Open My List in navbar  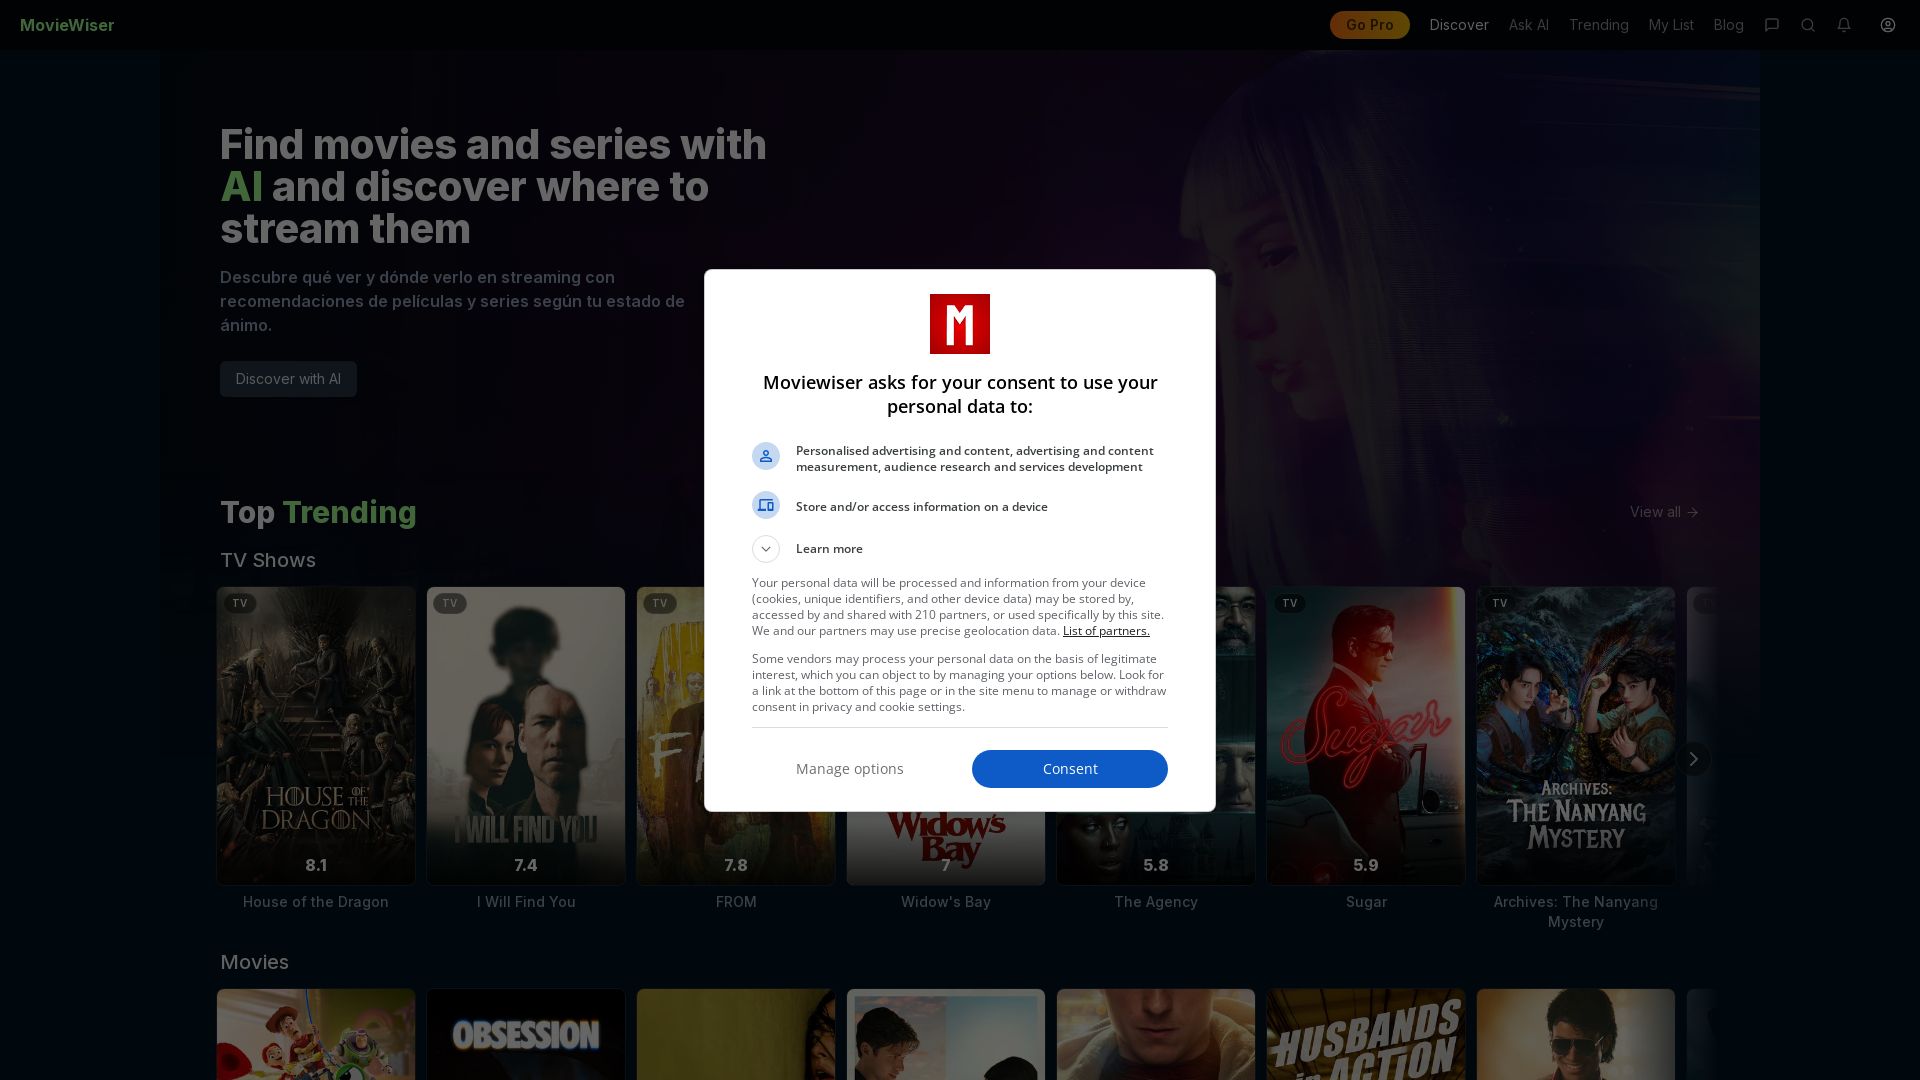point(1671,25)
